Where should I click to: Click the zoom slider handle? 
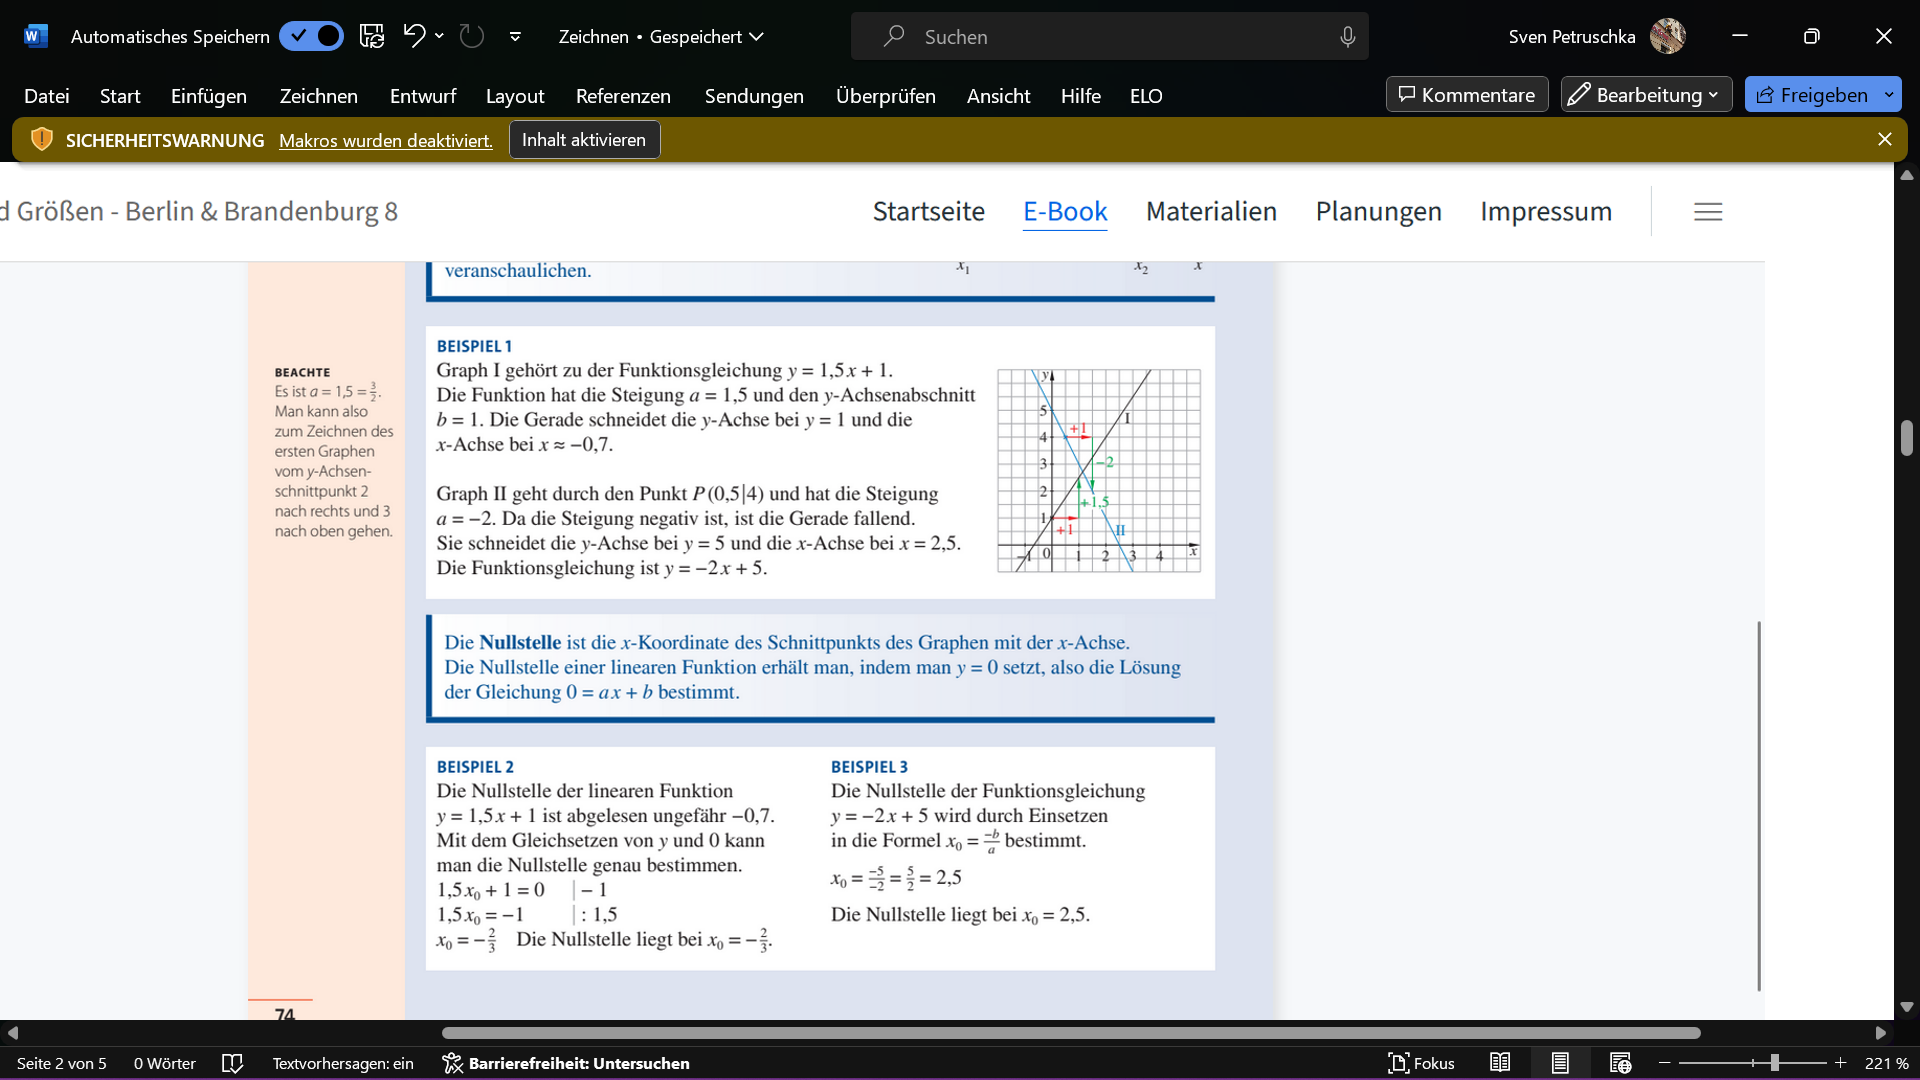click(1774, 1063)
